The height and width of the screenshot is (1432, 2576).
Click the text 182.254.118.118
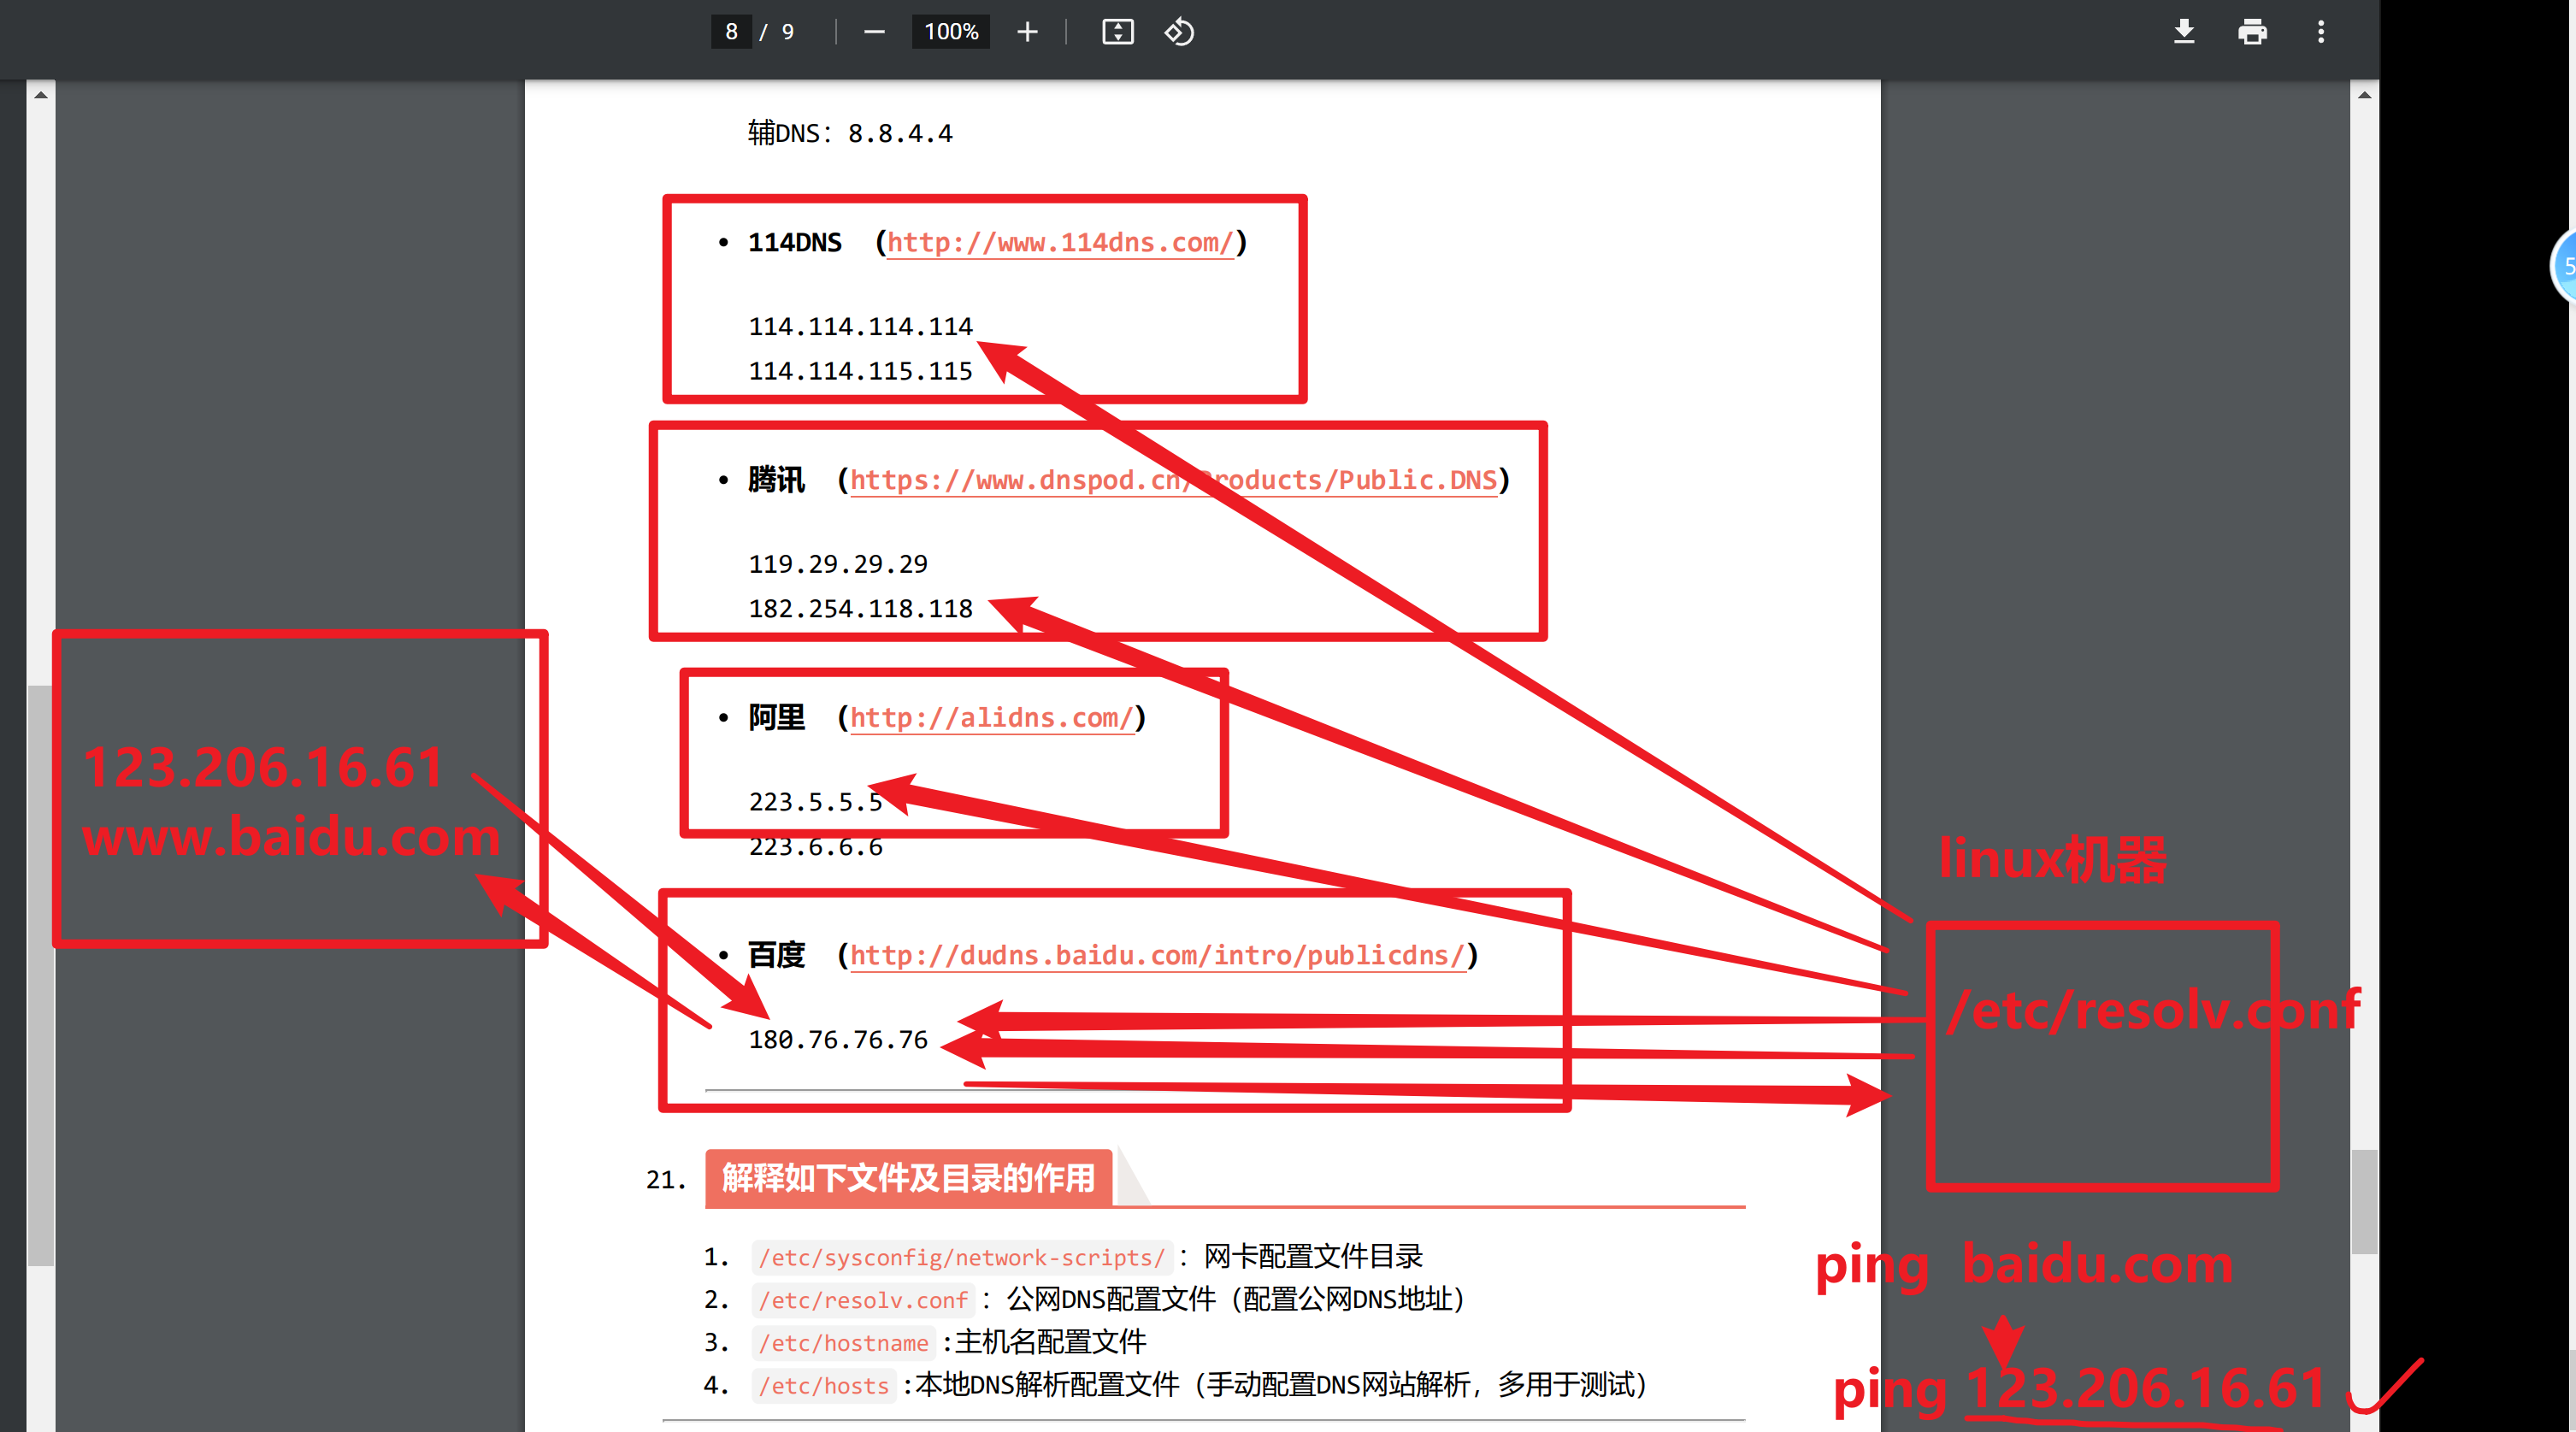860,609
